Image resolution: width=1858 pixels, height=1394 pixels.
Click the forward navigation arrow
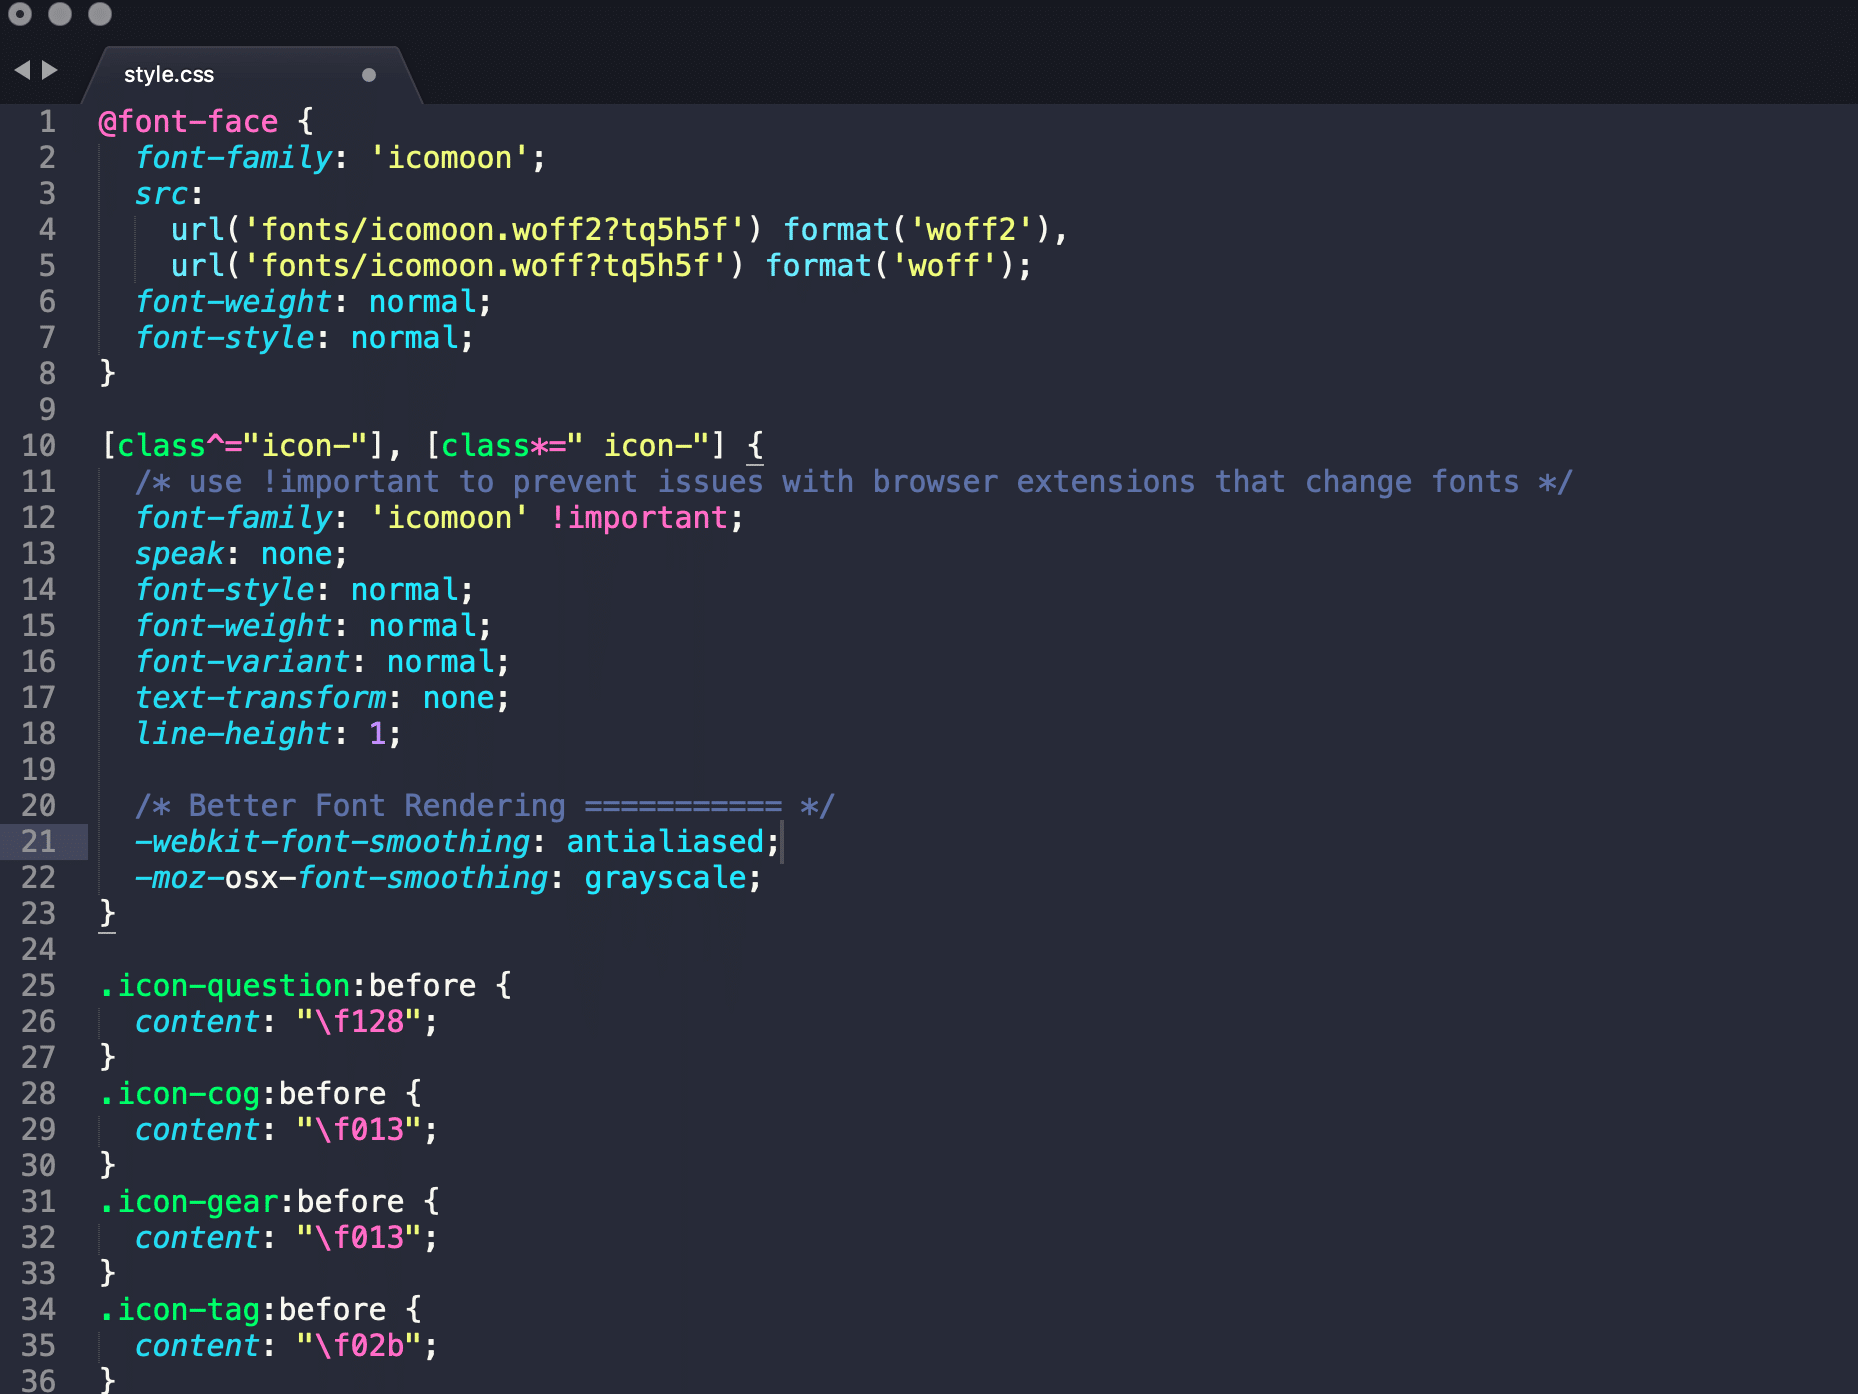click(48, 70)
